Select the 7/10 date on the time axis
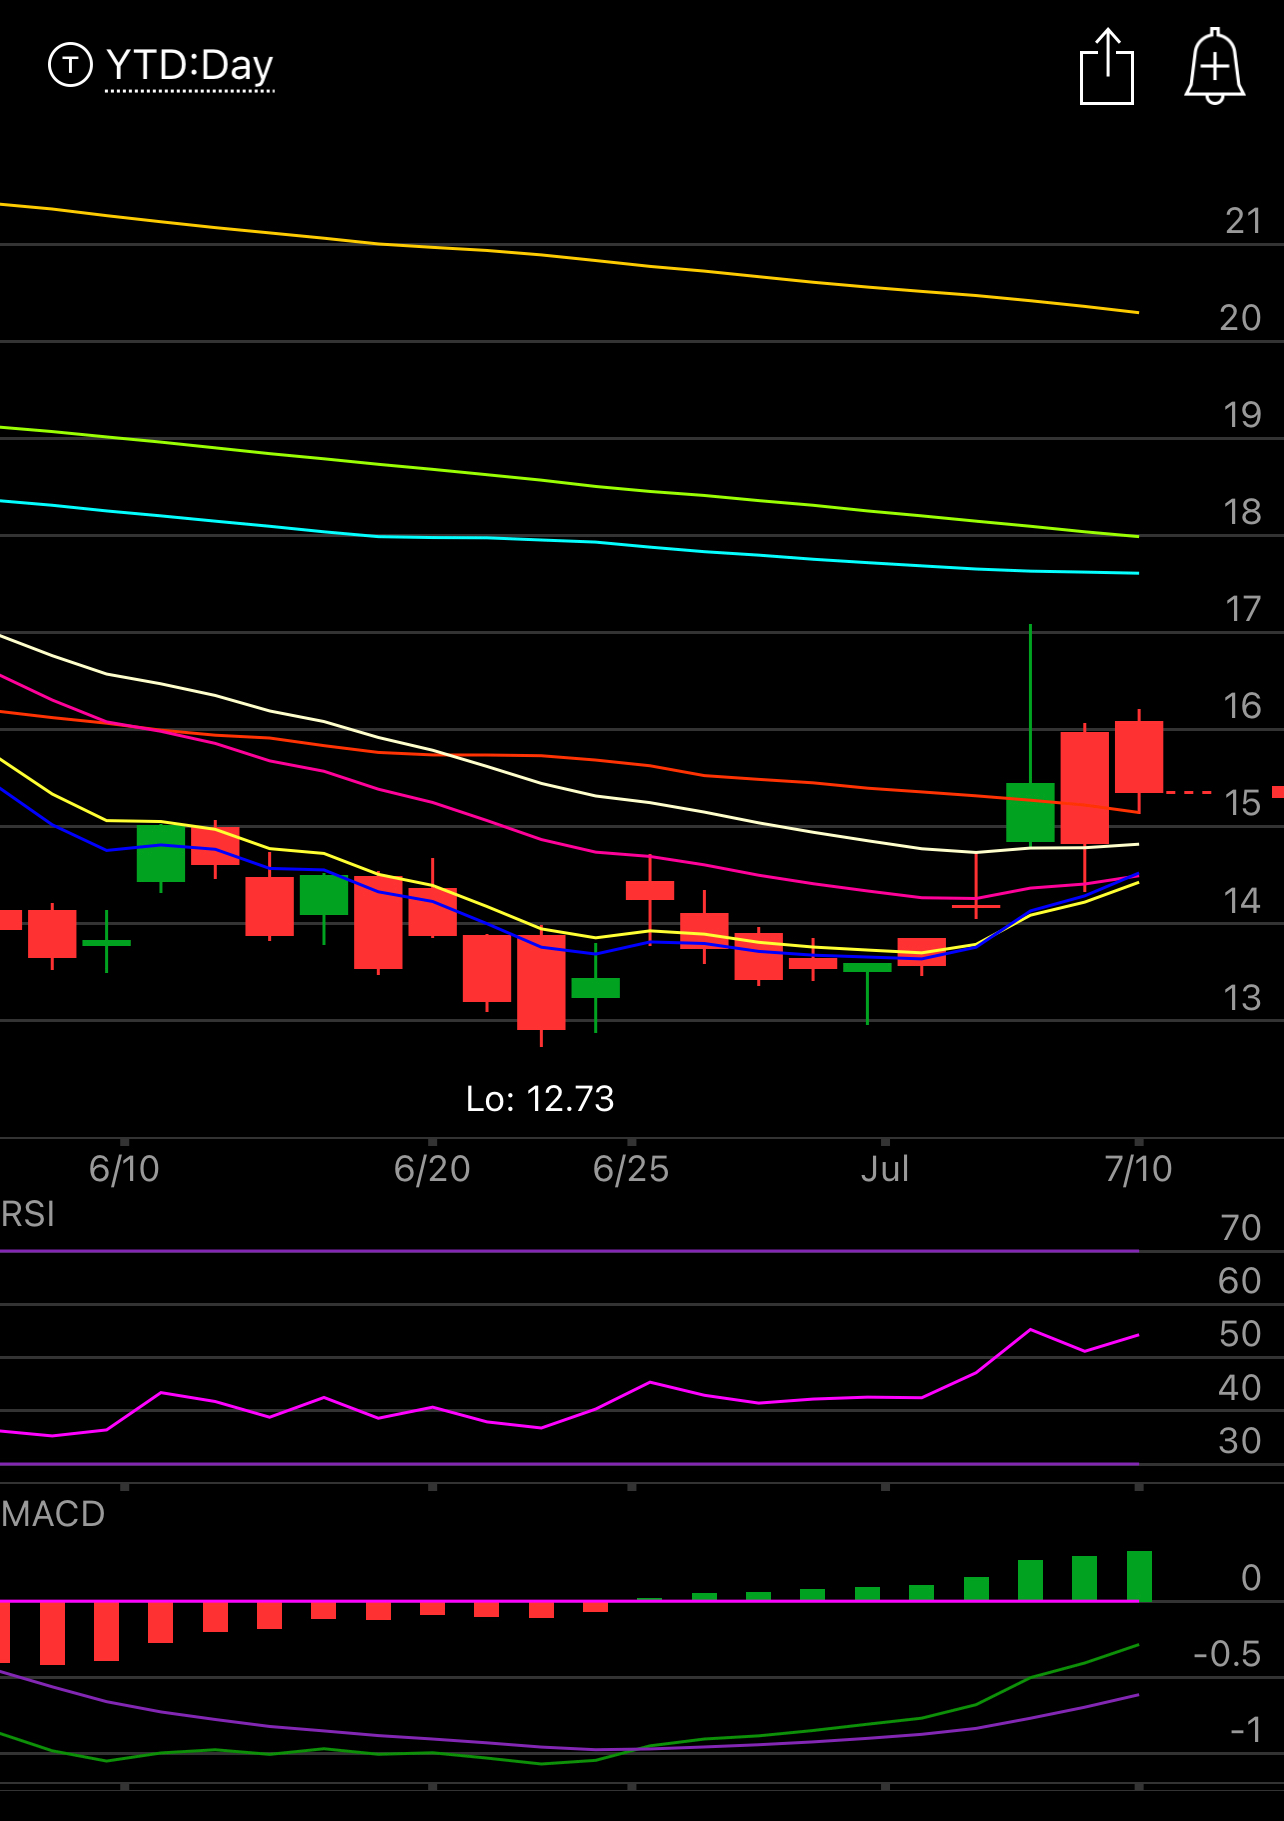1284x1821 pixels. (x=1138, y=1168)
